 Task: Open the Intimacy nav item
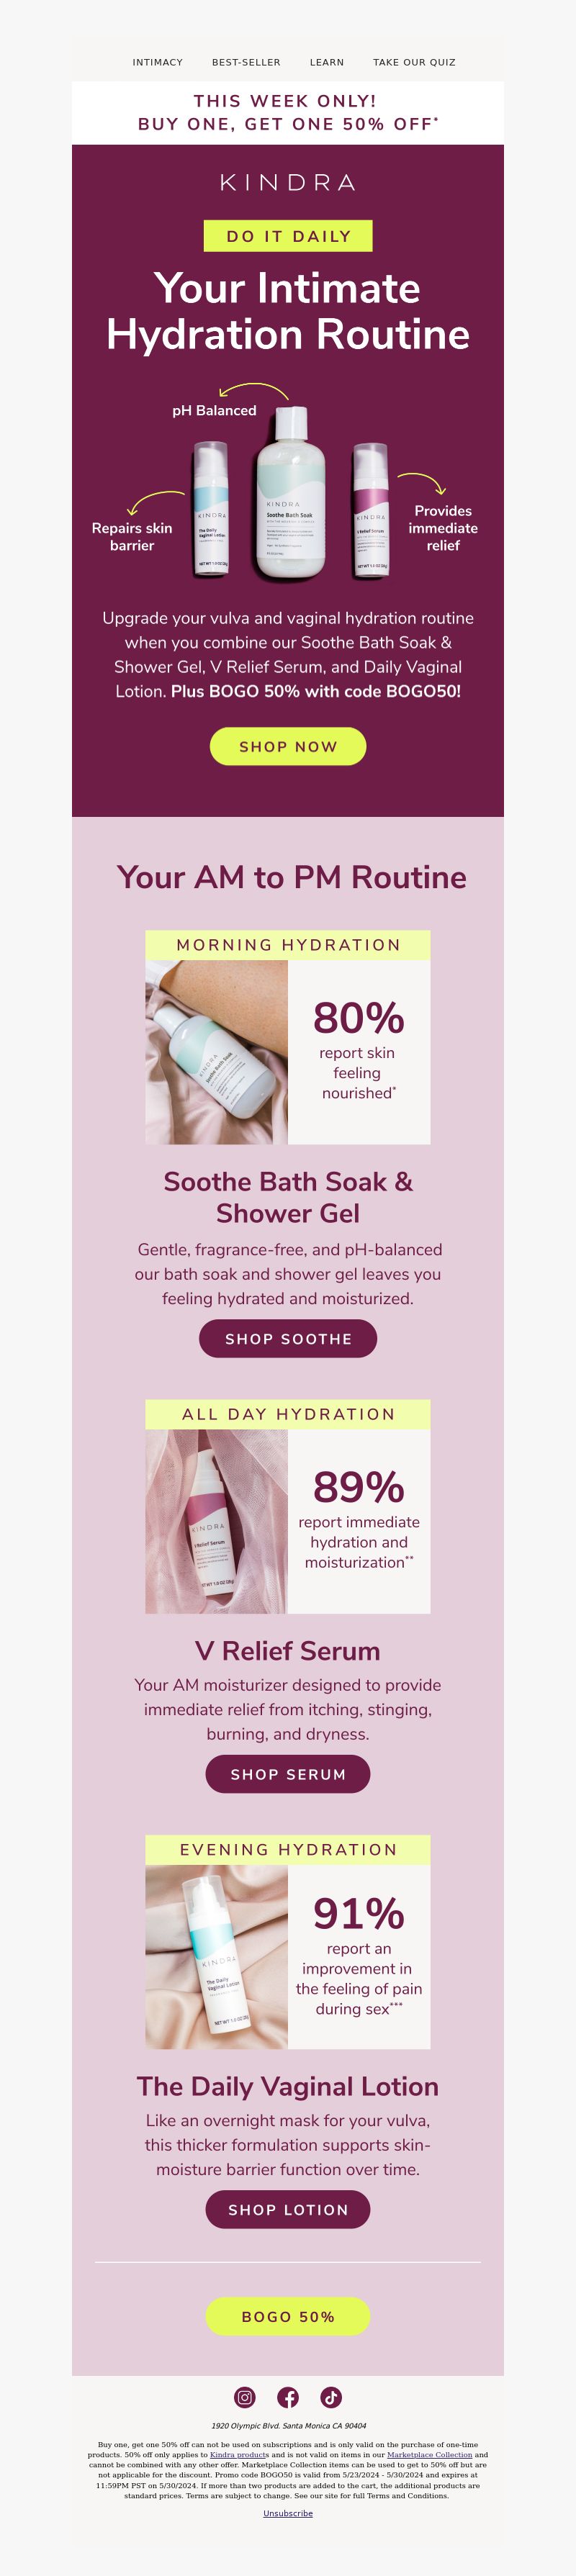[x=158, y=62]
